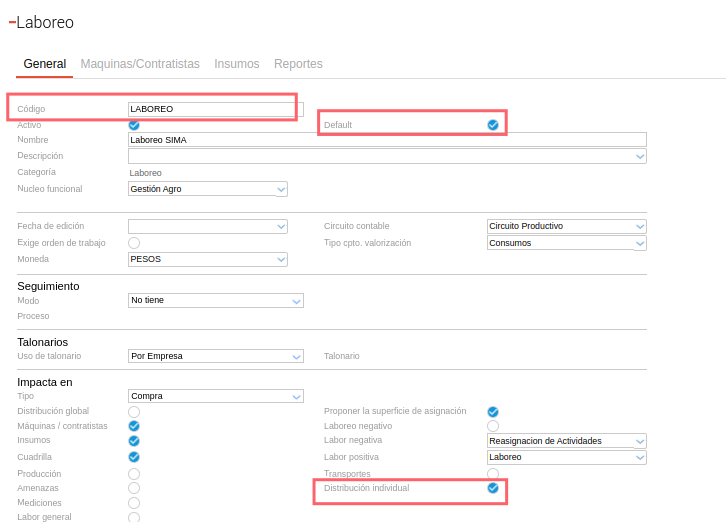
Task: Open the Fecha de edición dropdown
Action: (x=281, y=227)
